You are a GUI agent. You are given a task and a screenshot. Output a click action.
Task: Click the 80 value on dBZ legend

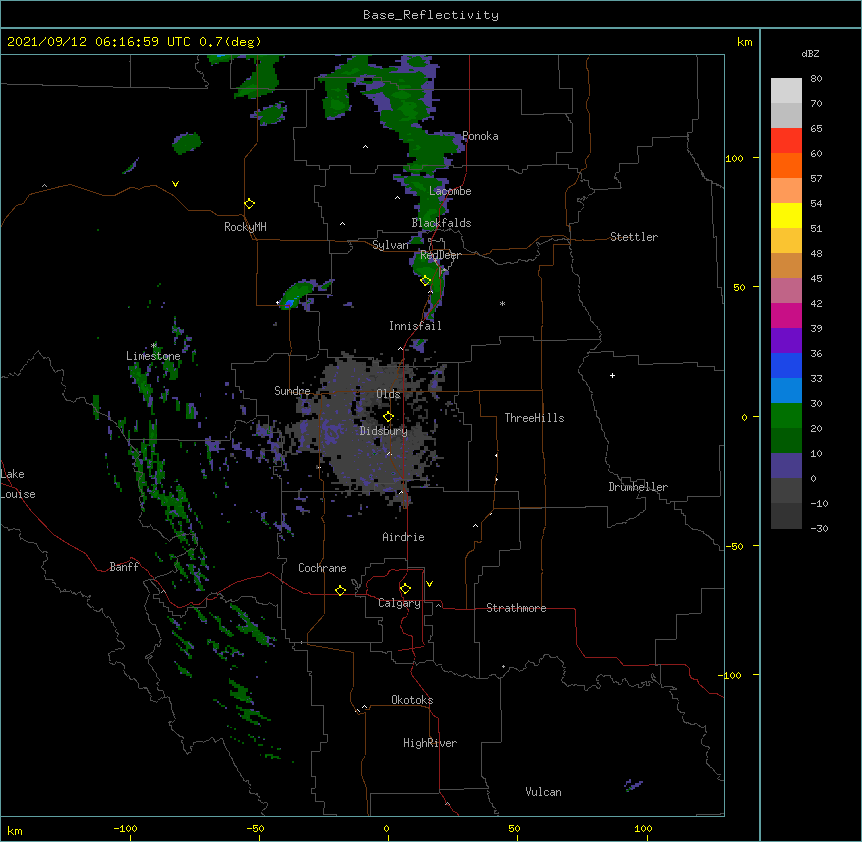816,79
